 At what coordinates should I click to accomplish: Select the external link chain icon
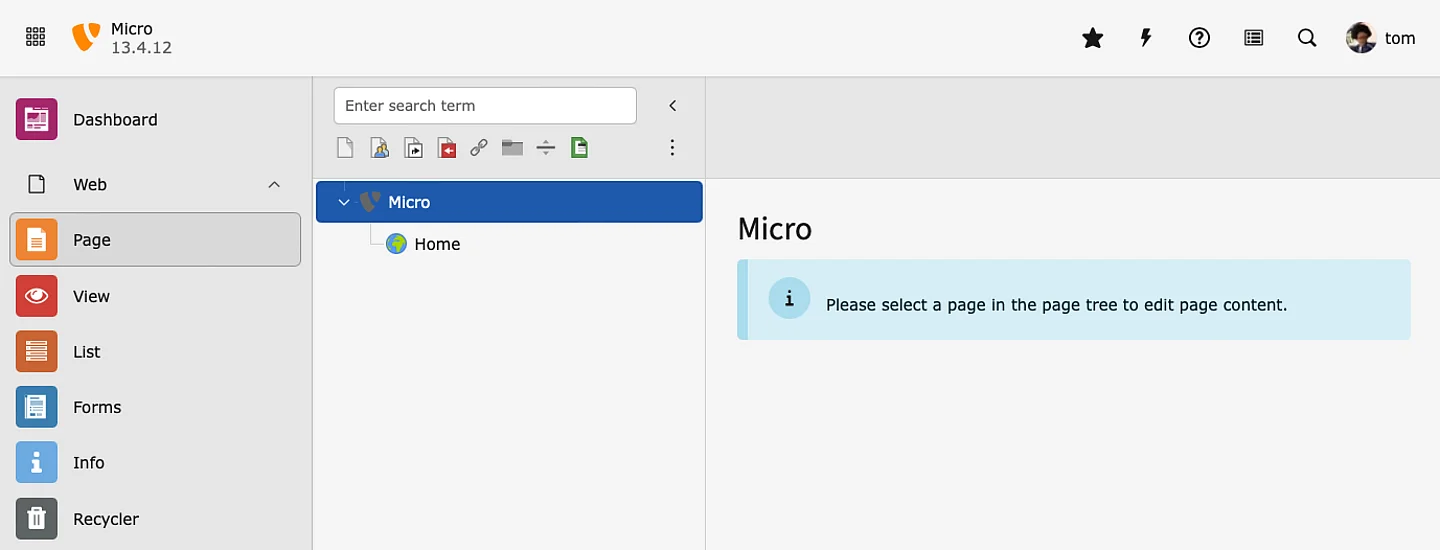(479, 148)
